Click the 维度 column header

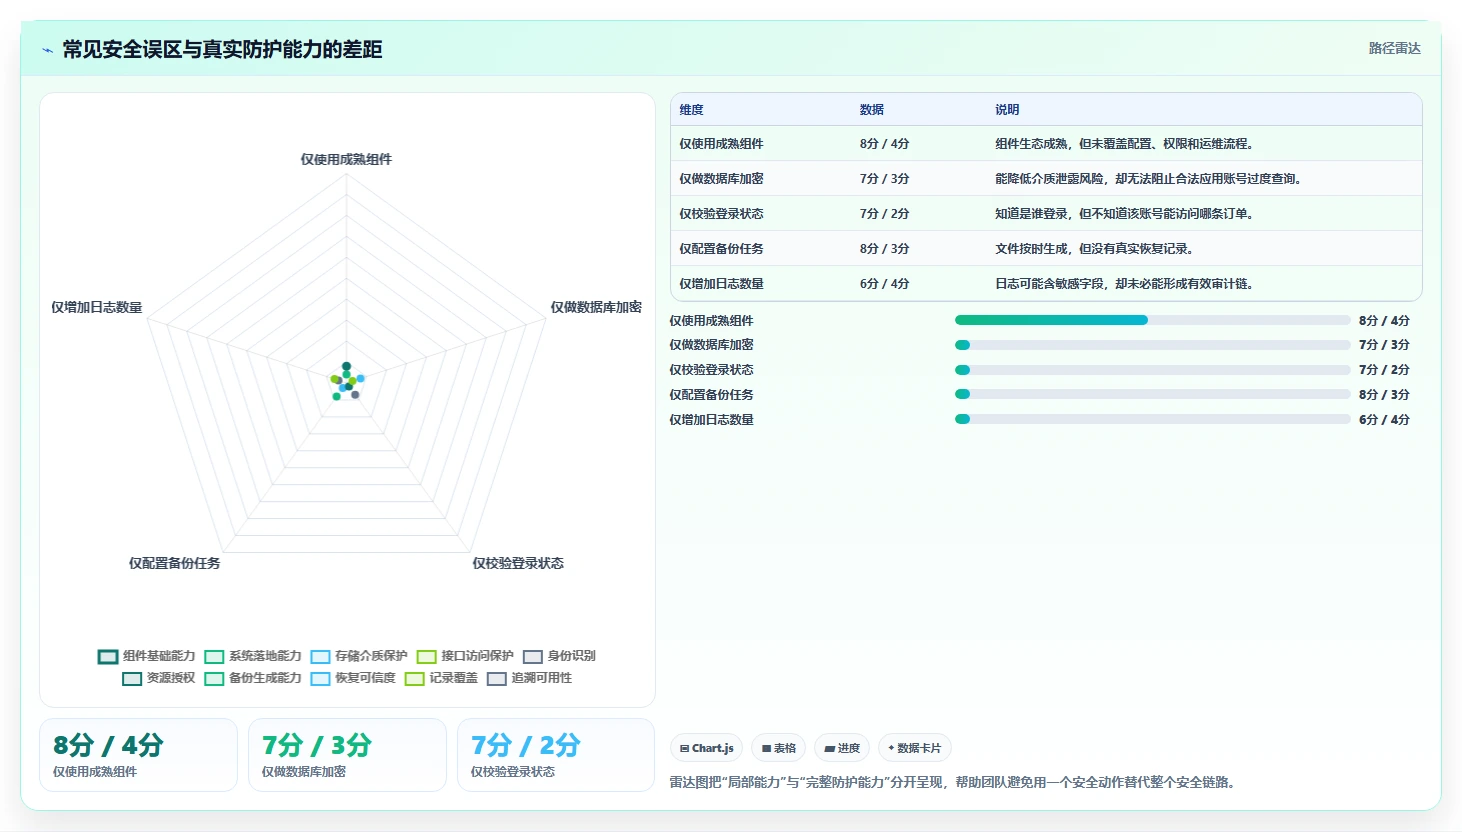[x=692, y=110]
